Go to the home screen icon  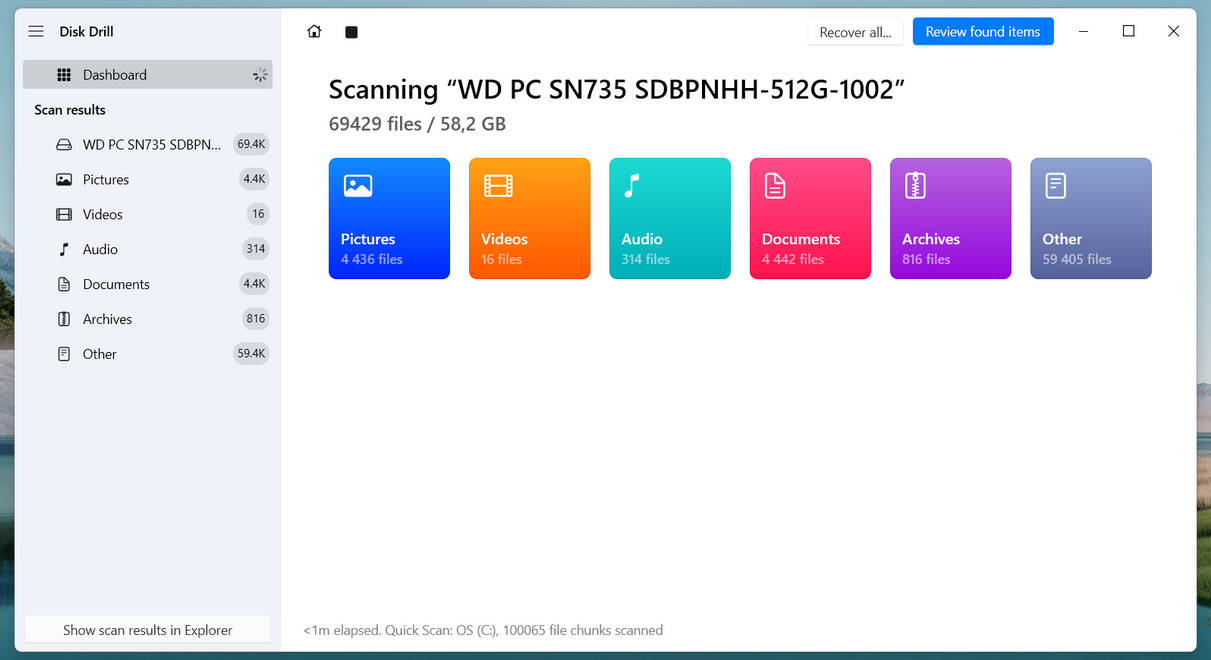[x=314, y=32]
